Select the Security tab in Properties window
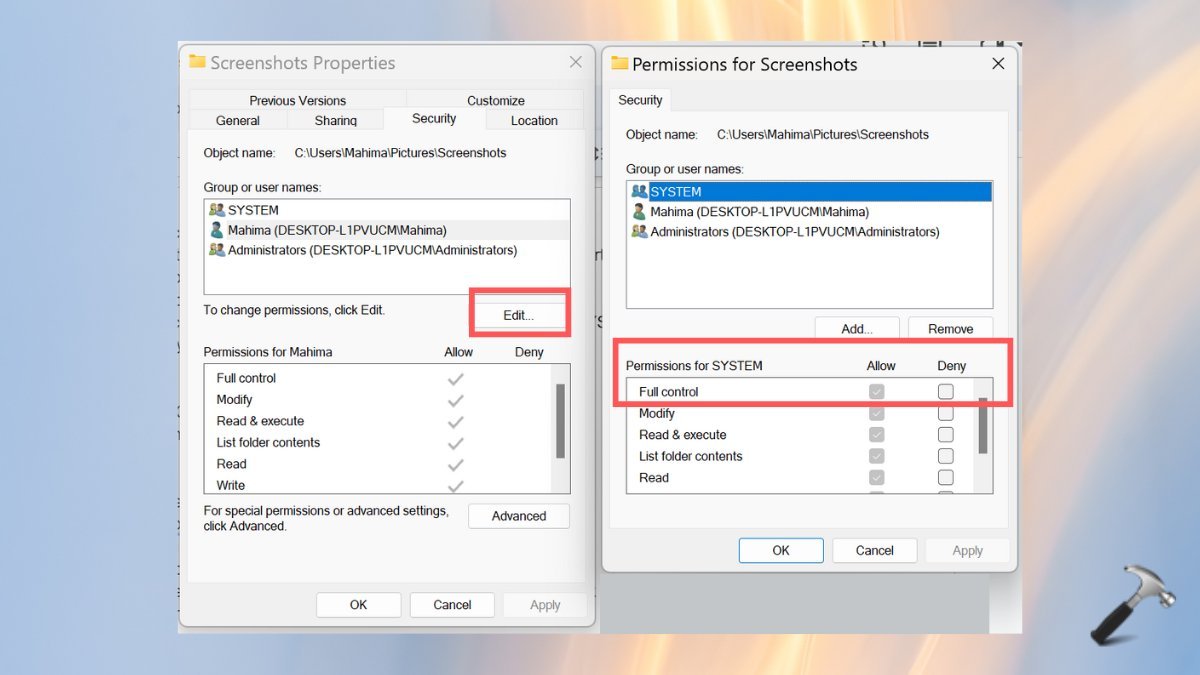This screenshot has width=1200, height=675. [x=434, y=118]
